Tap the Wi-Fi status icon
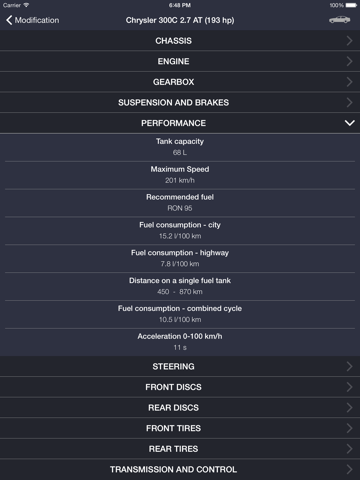Image resolution: width=360 pixels, height=480 pixels. pyautogui.click(x=26, y=5)
